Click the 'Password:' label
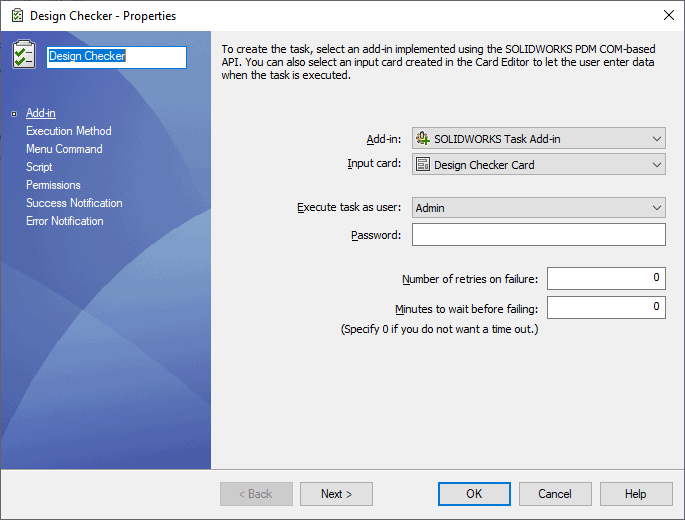Screen dimensions: 685x520 (376, 235)
